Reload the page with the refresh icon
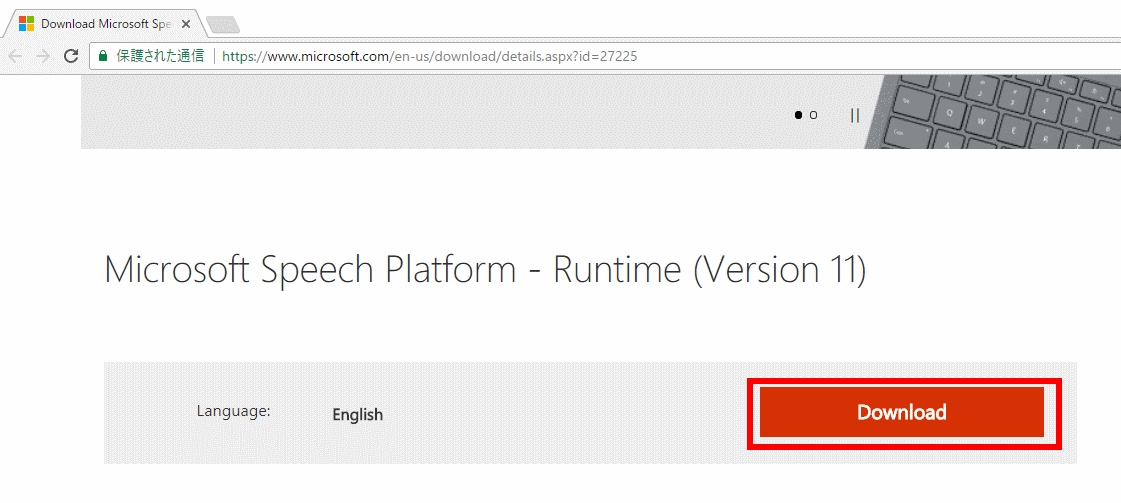 71,56
